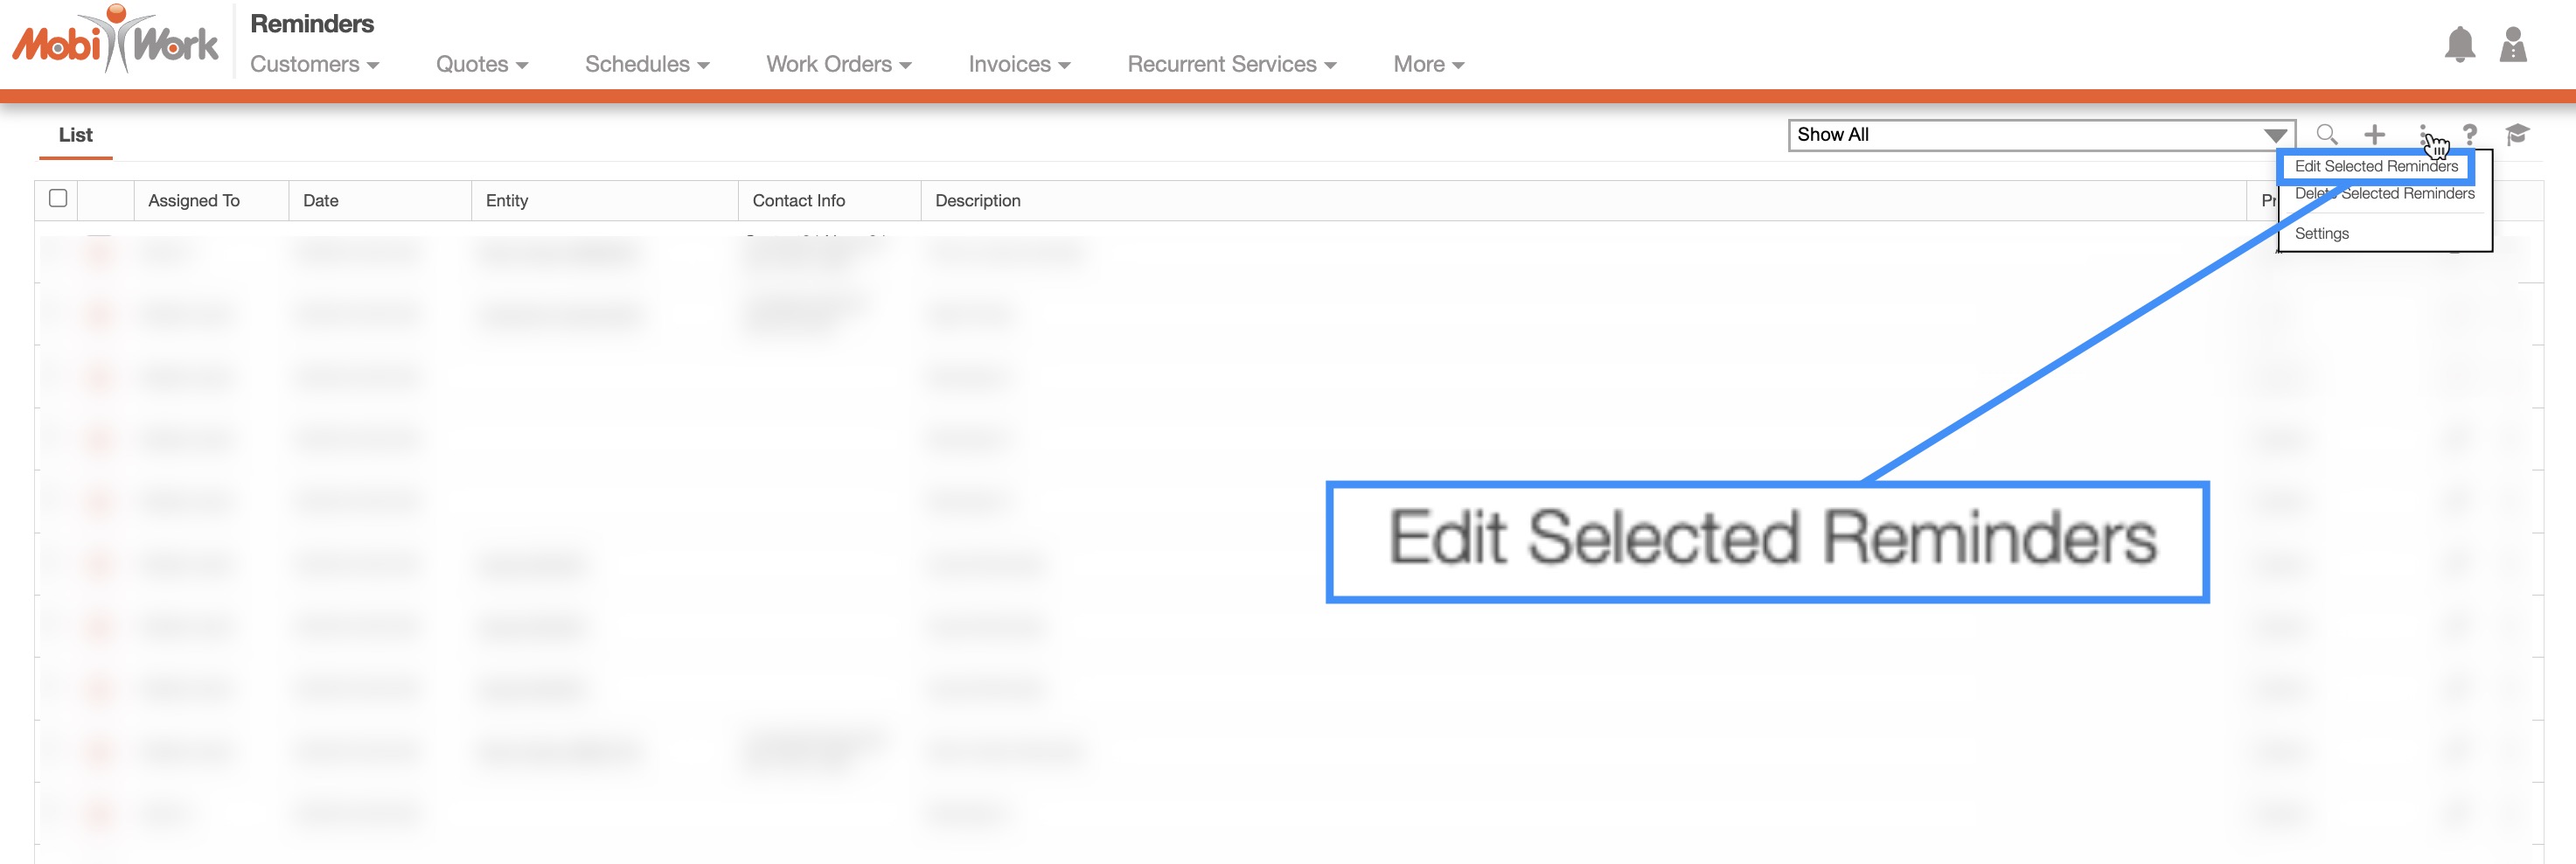Choose Edit Selected Reminders from menu
2576x864 pixels.
(2375, 166)
